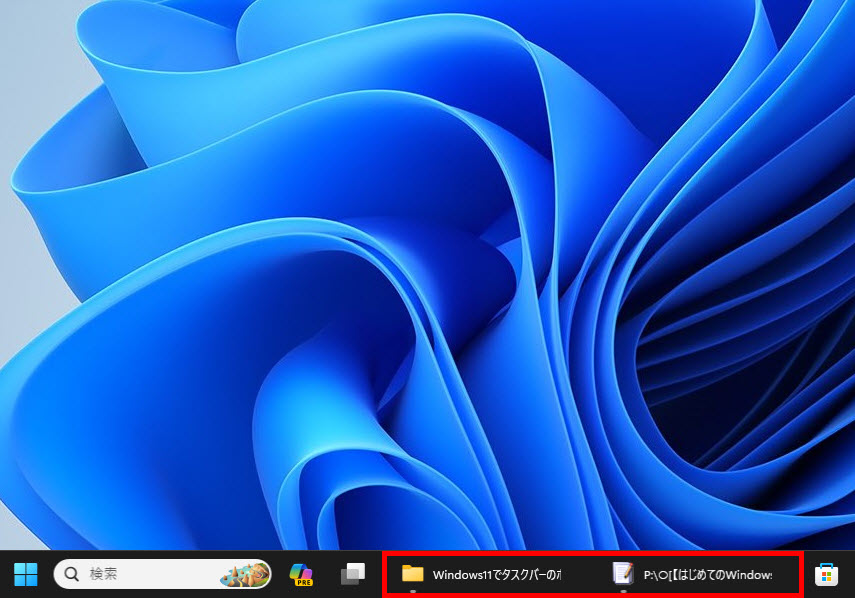Click the yellow File Explorer folder icon

pos(413,573)
